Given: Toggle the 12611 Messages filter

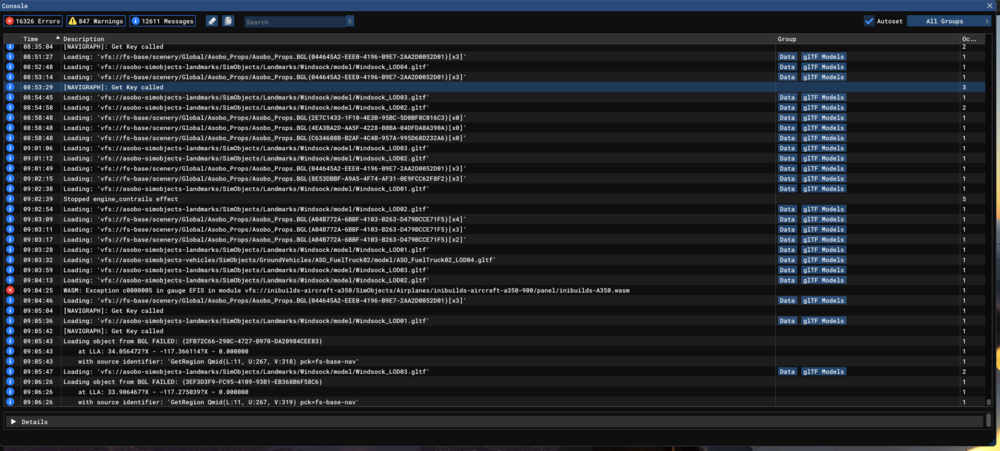Looking at the screenshot, I should point(163,21).
